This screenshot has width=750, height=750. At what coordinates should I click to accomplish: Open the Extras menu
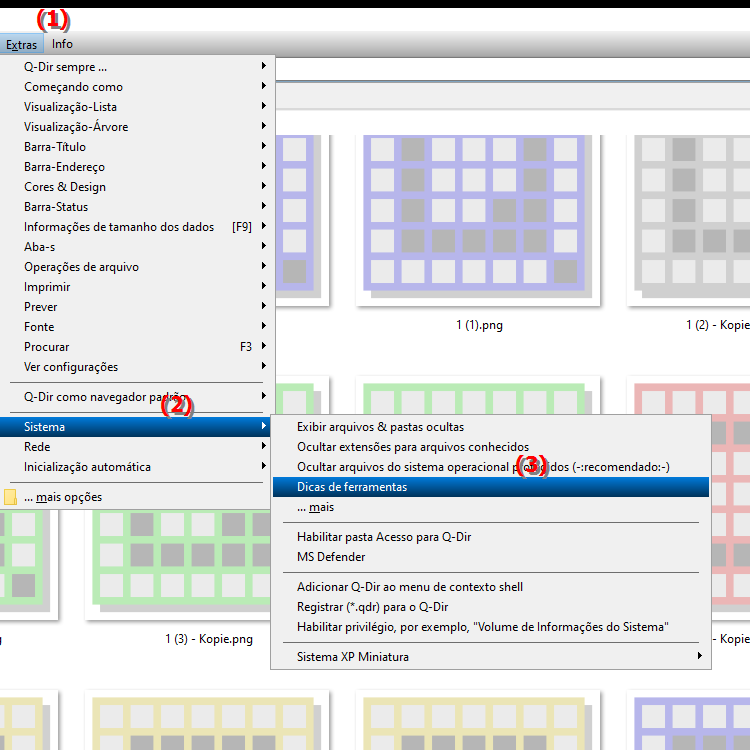pyautogui.click(x=22, y=44)
